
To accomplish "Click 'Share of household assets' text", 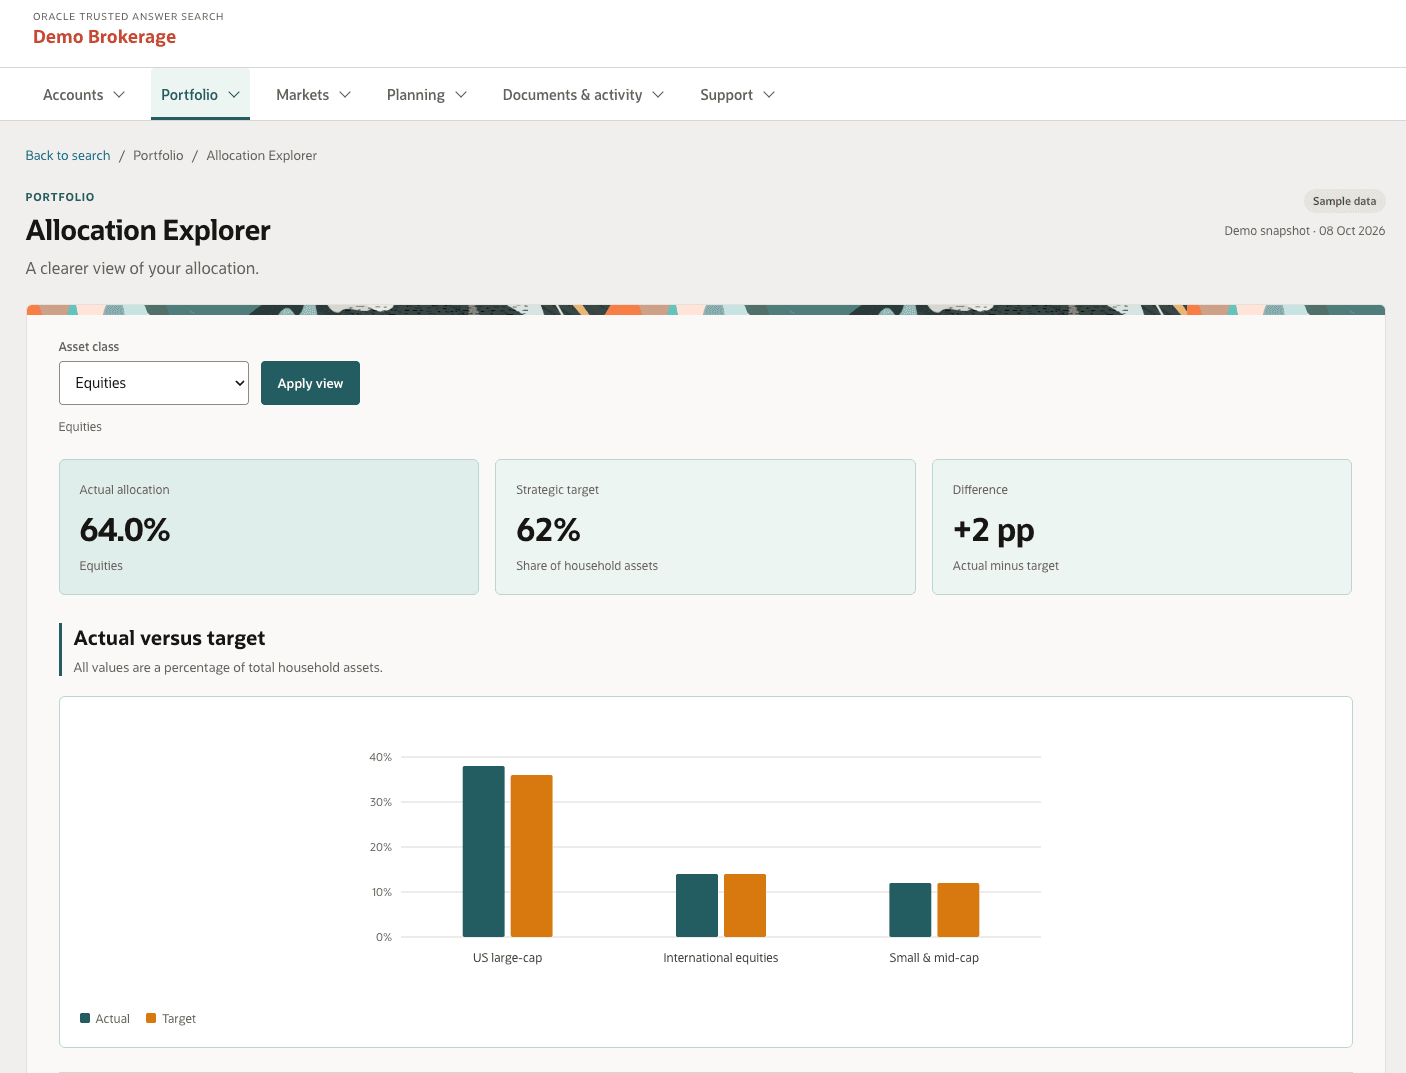I will 587,566.
